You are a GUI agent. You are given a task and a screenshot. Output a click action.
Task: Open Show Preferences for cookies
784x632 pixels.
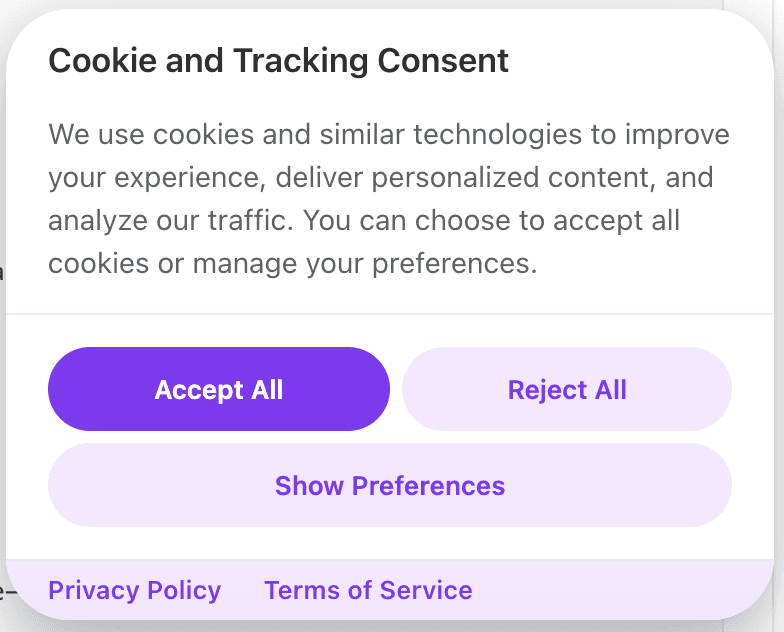pyautogui.click(x=390, y=486)
